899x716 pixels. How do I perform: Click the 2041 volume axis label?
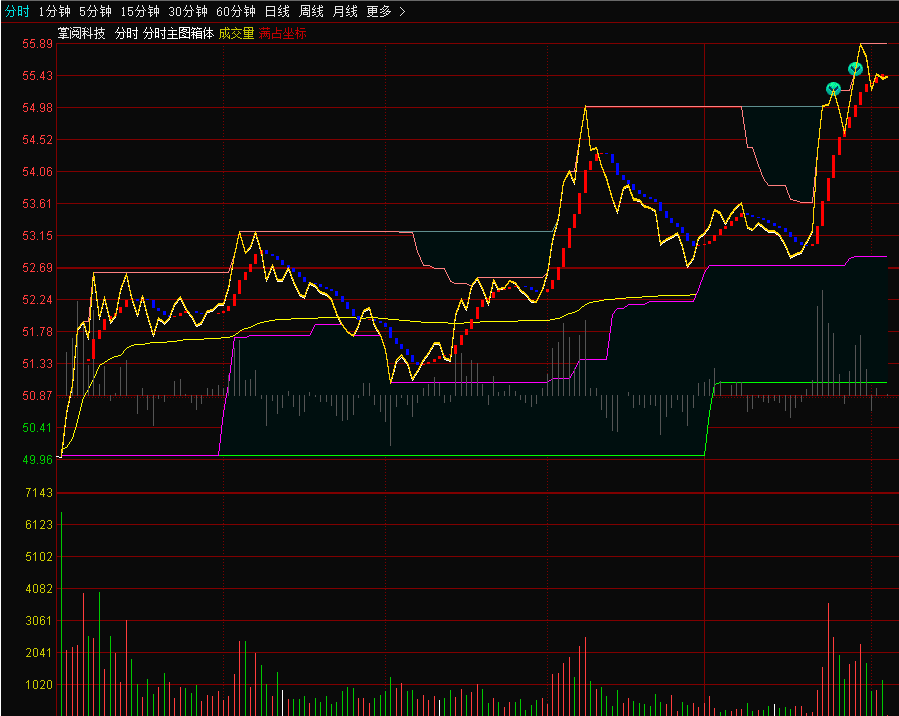coord(39,652)
